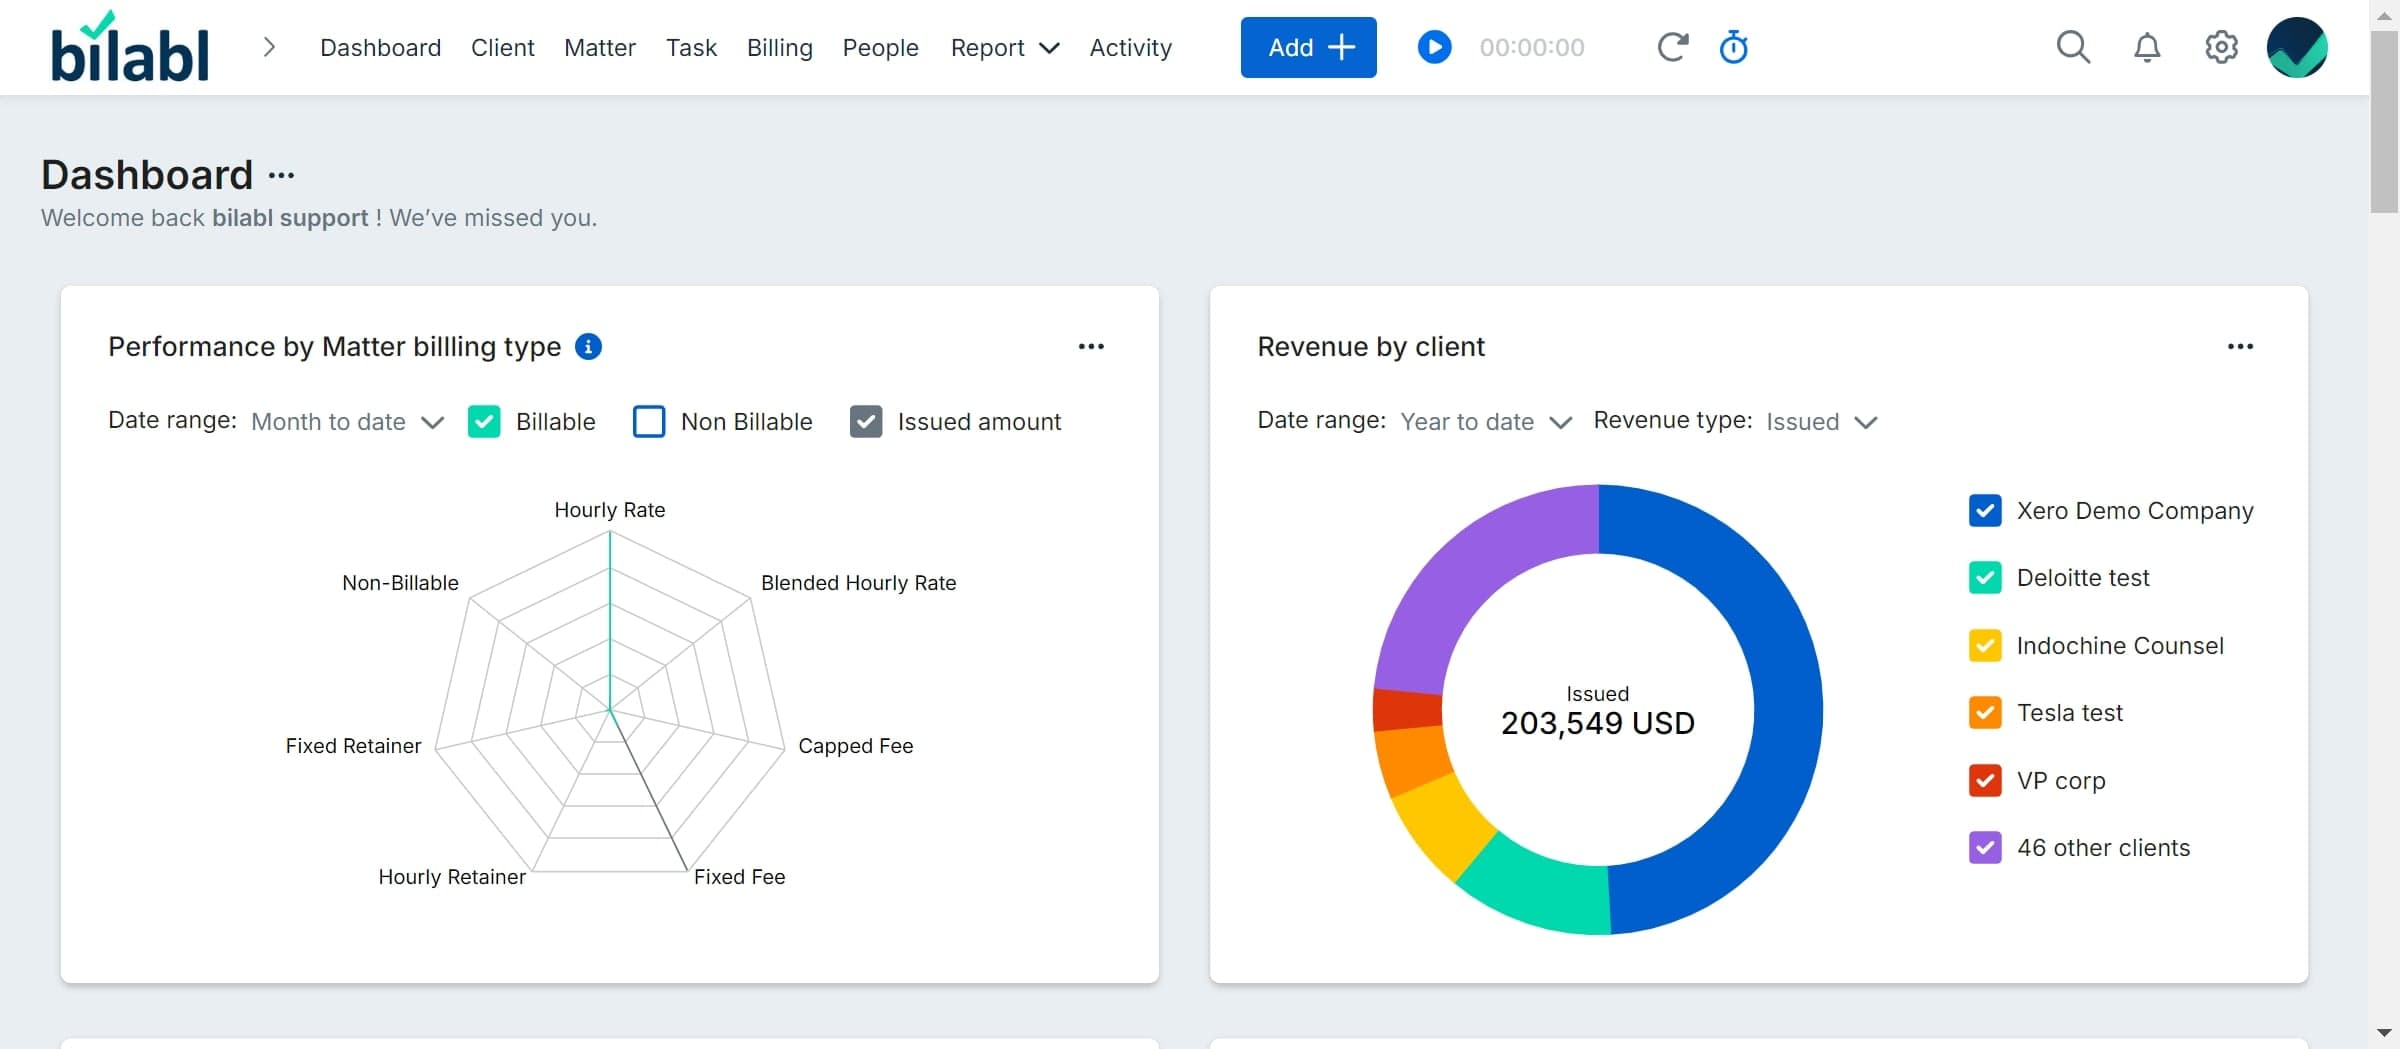The width and height of the screenshot is (2400, 1049).
Task: Toggle Xero Demo Company legend swatch
Action: 1985,511
